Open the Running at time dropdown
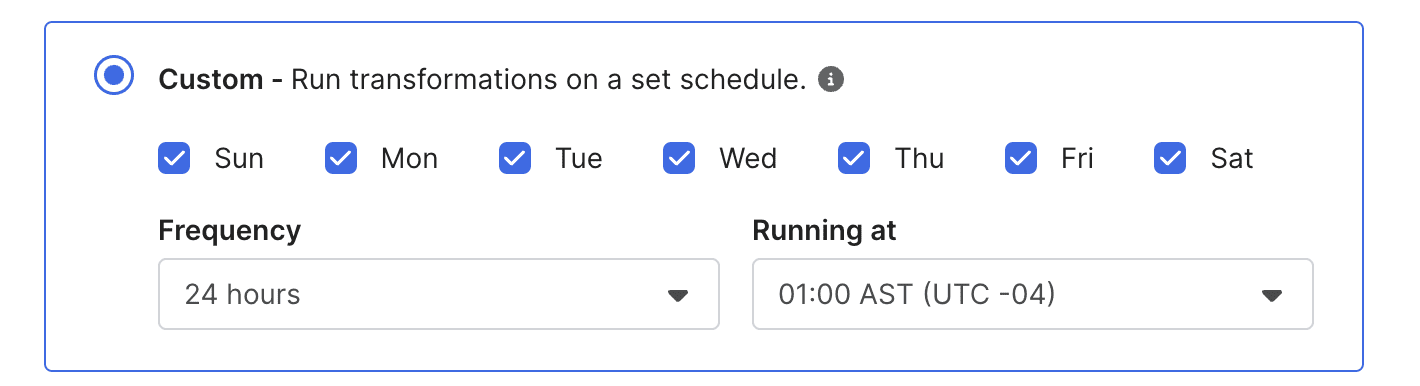 [1033, 294]
